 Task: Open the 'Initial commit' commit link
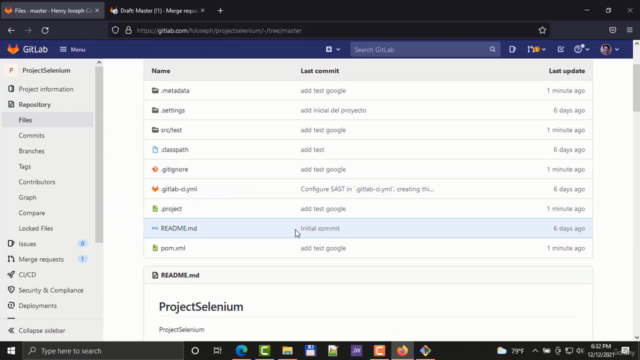pyautogui.click(x=320, y=228)
